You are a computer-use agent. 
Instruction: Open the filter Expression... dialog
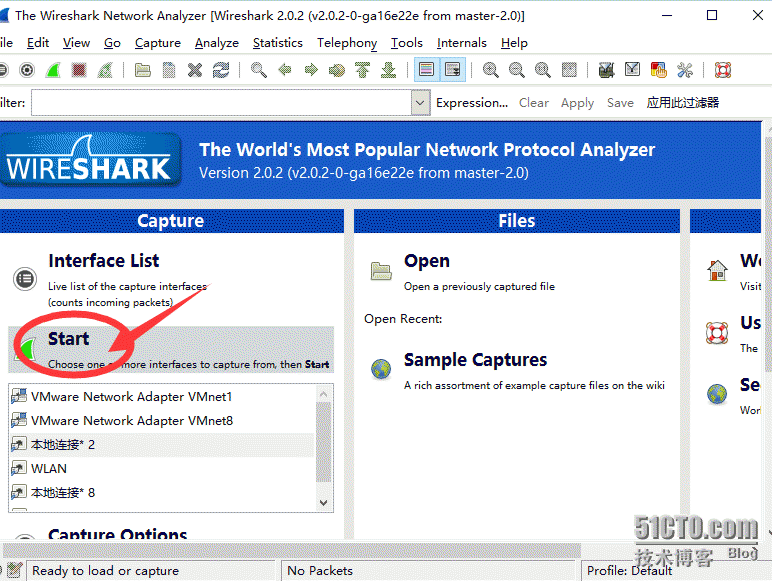click(x=472, y=102)
